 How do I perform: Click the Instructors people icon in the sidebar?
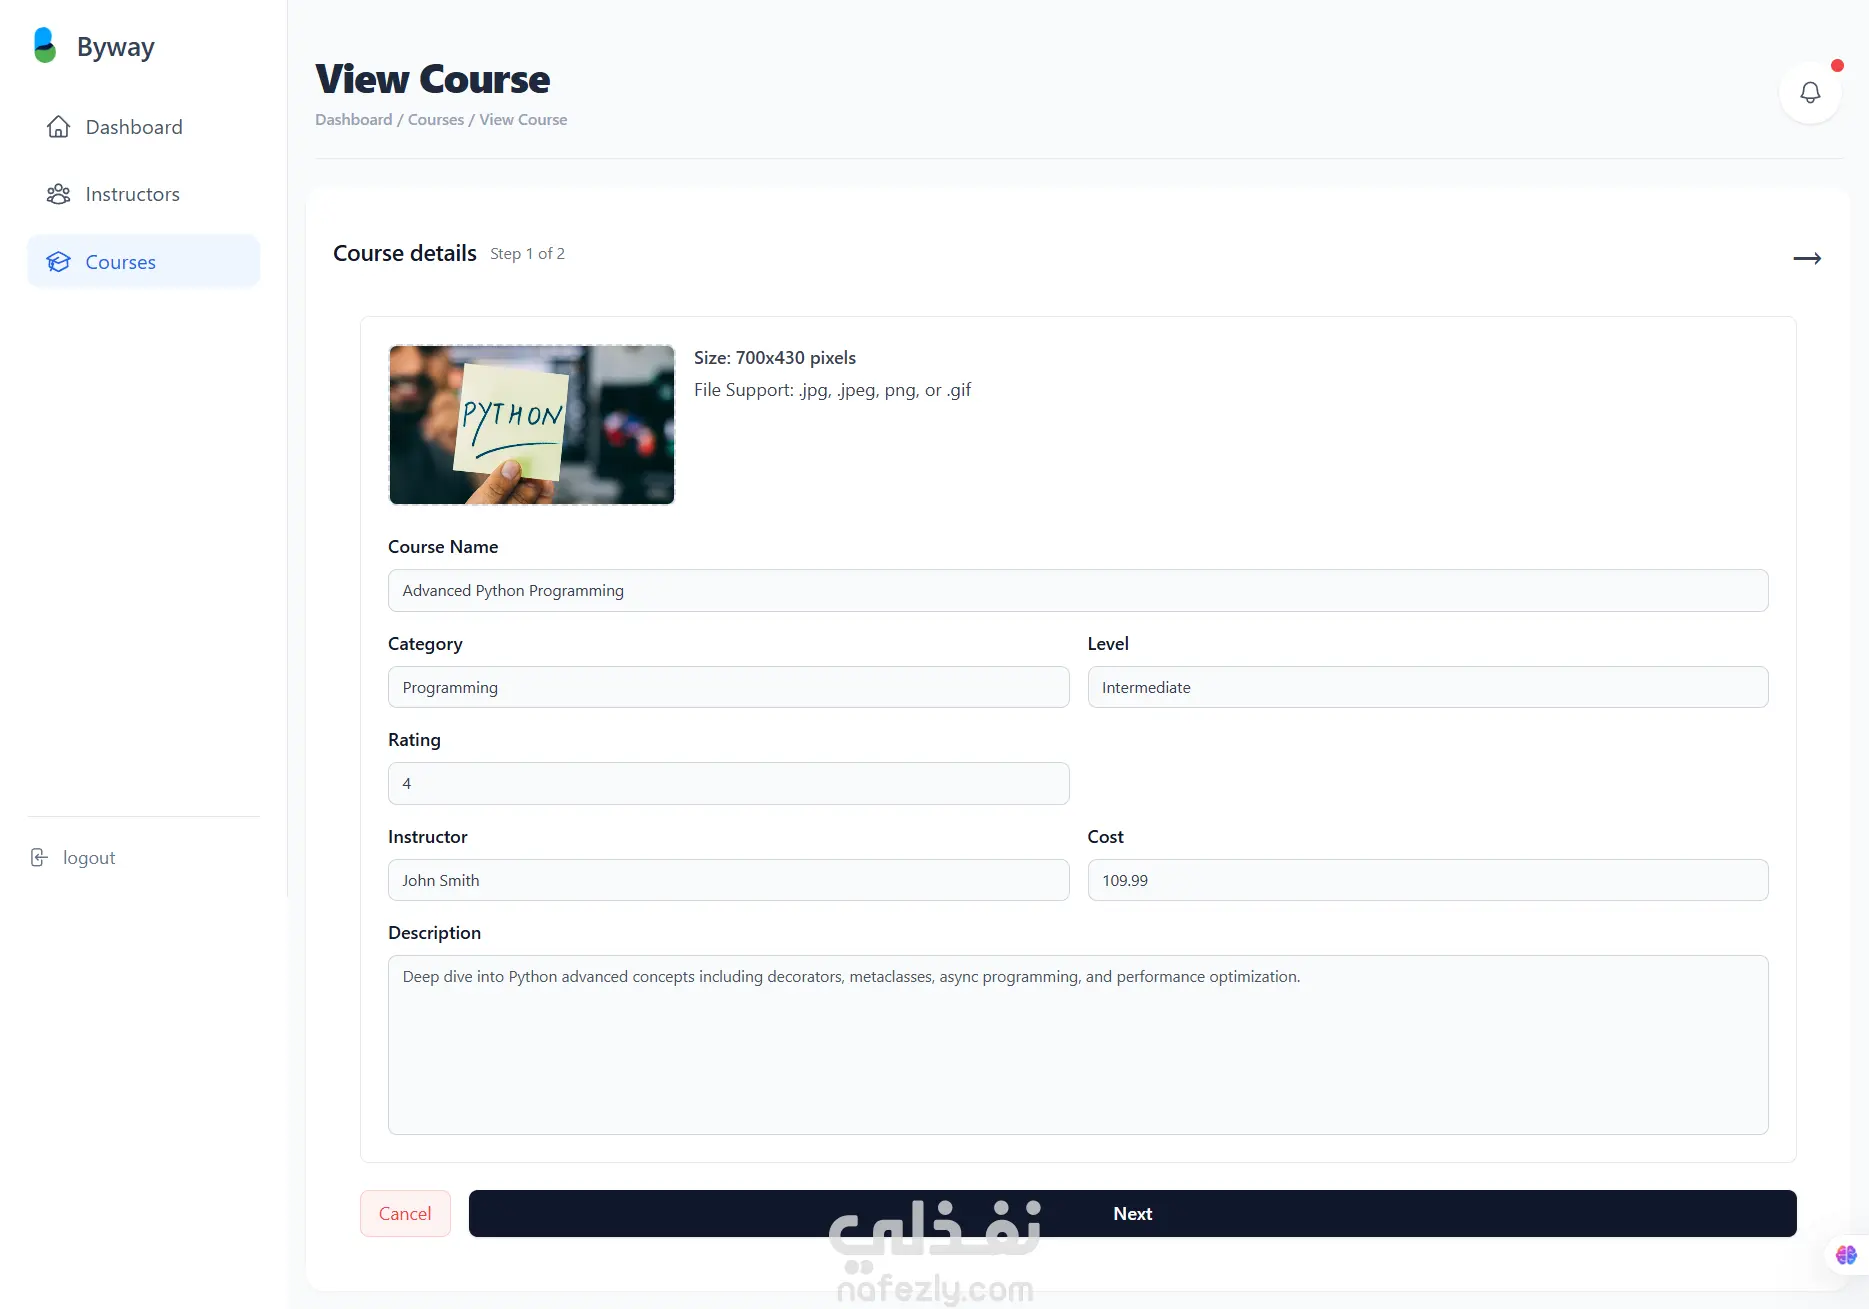tap(58, 194)
